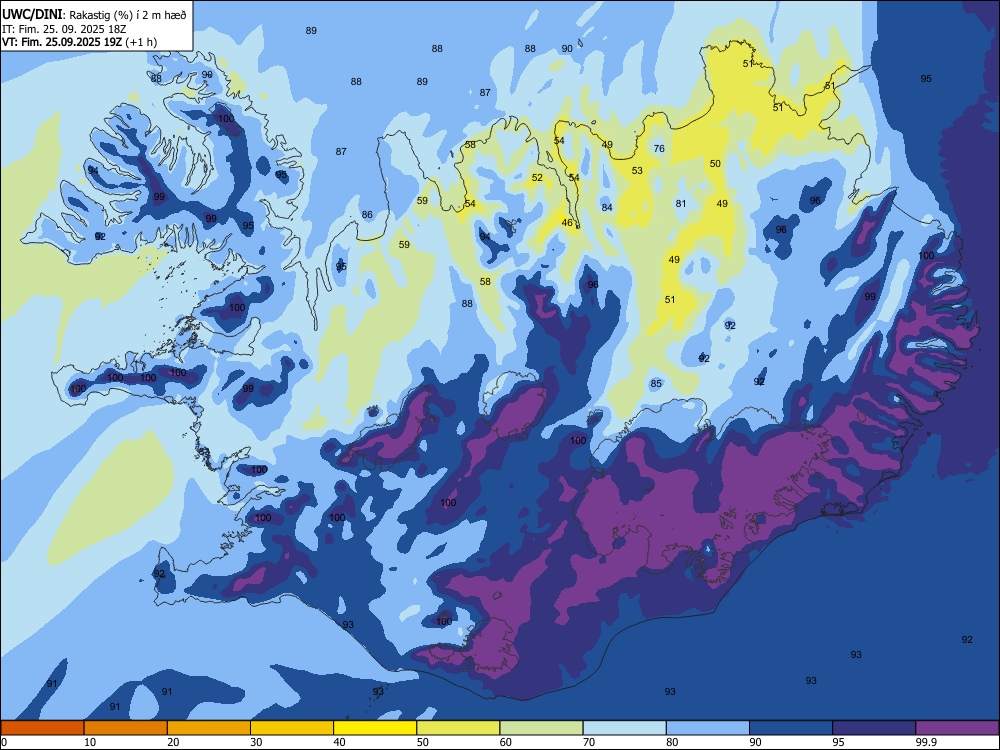Pick the bright yellow 40–50 legend swatch
1000x750 pixels.
(x=375, y=728)
